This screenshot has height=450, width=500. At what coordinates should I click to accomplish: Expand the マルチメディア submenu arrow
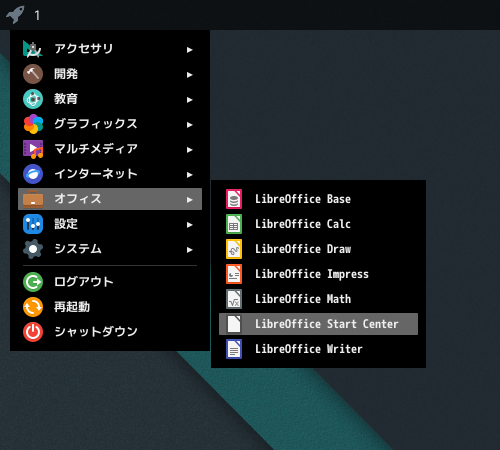pyautogui.click(x=190, y=150)
